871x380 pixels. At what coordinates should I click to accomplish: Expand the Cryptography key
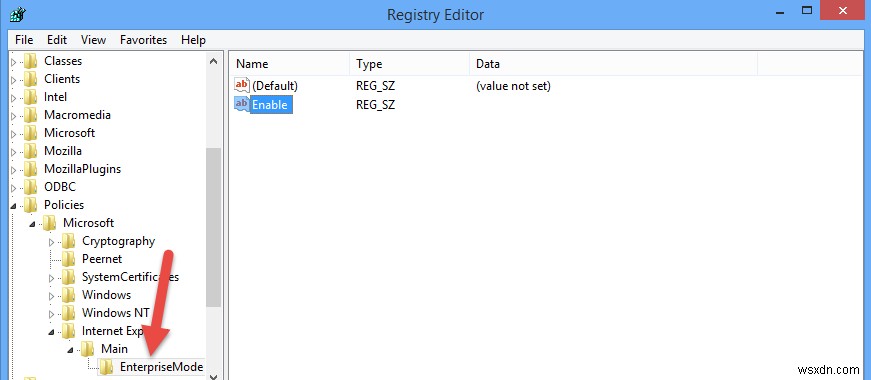(52, 242)
